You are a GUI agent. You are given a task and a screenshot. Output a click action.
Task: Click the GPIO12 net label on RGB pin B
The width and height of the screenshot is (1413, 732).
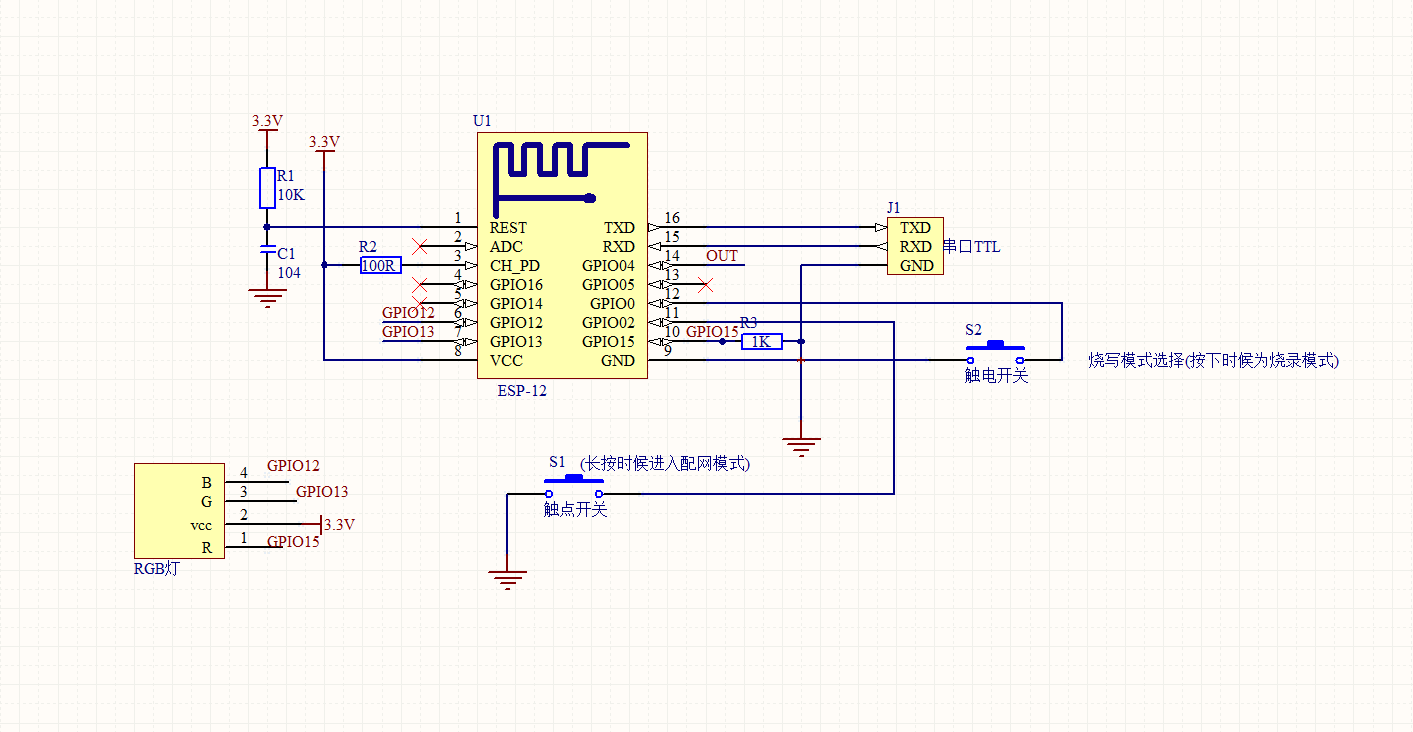(x=293, y=466)
